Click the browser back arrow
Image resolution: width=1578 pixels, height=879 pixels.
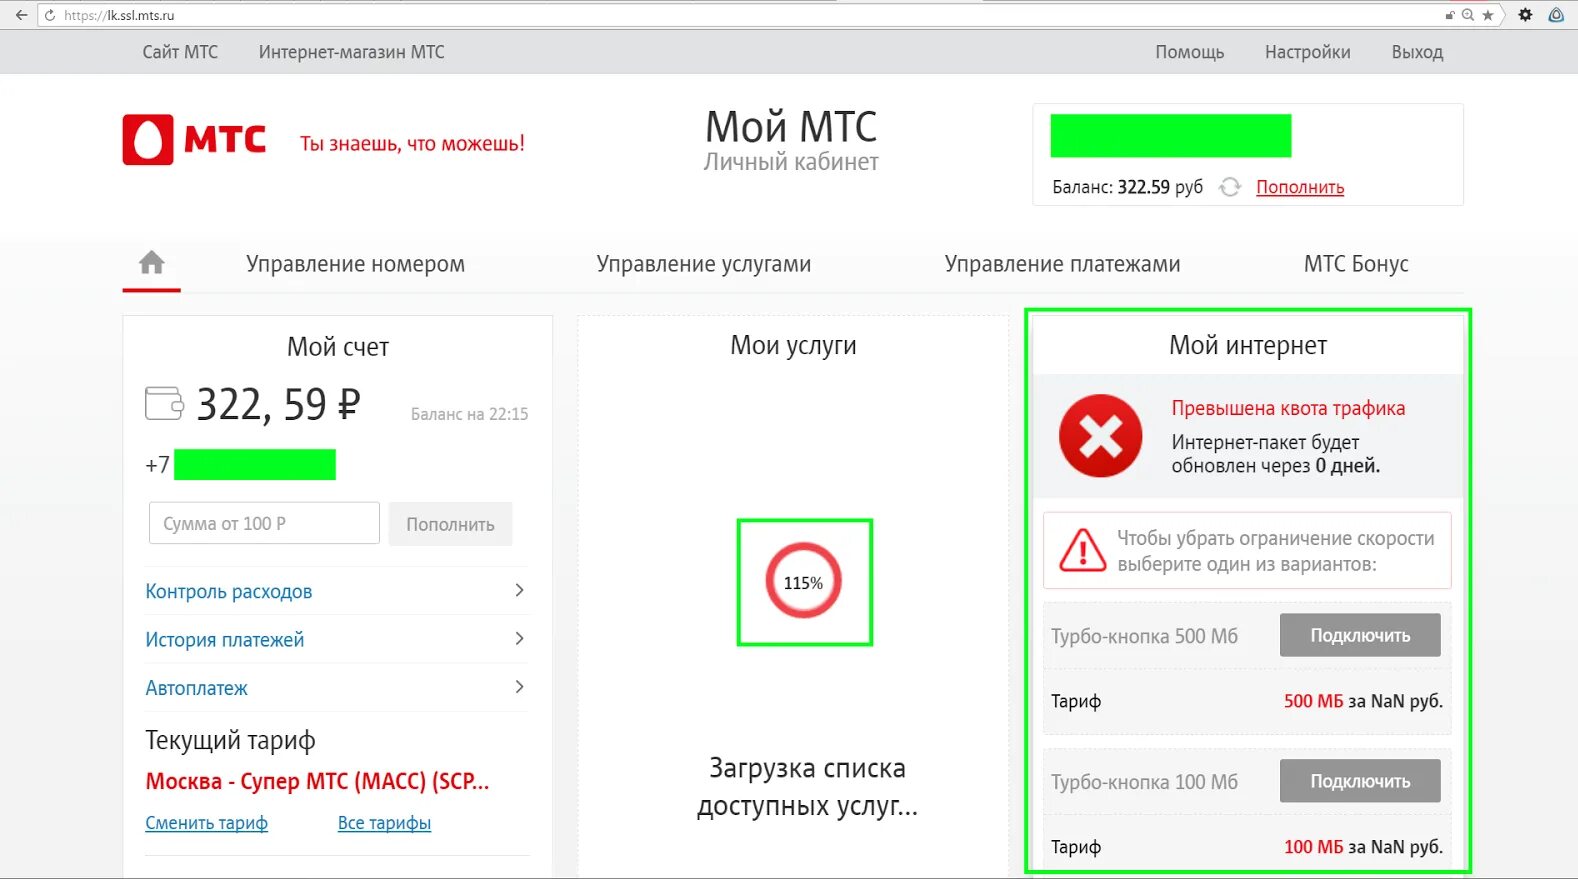pyautogui.click(x=21, y=15)
